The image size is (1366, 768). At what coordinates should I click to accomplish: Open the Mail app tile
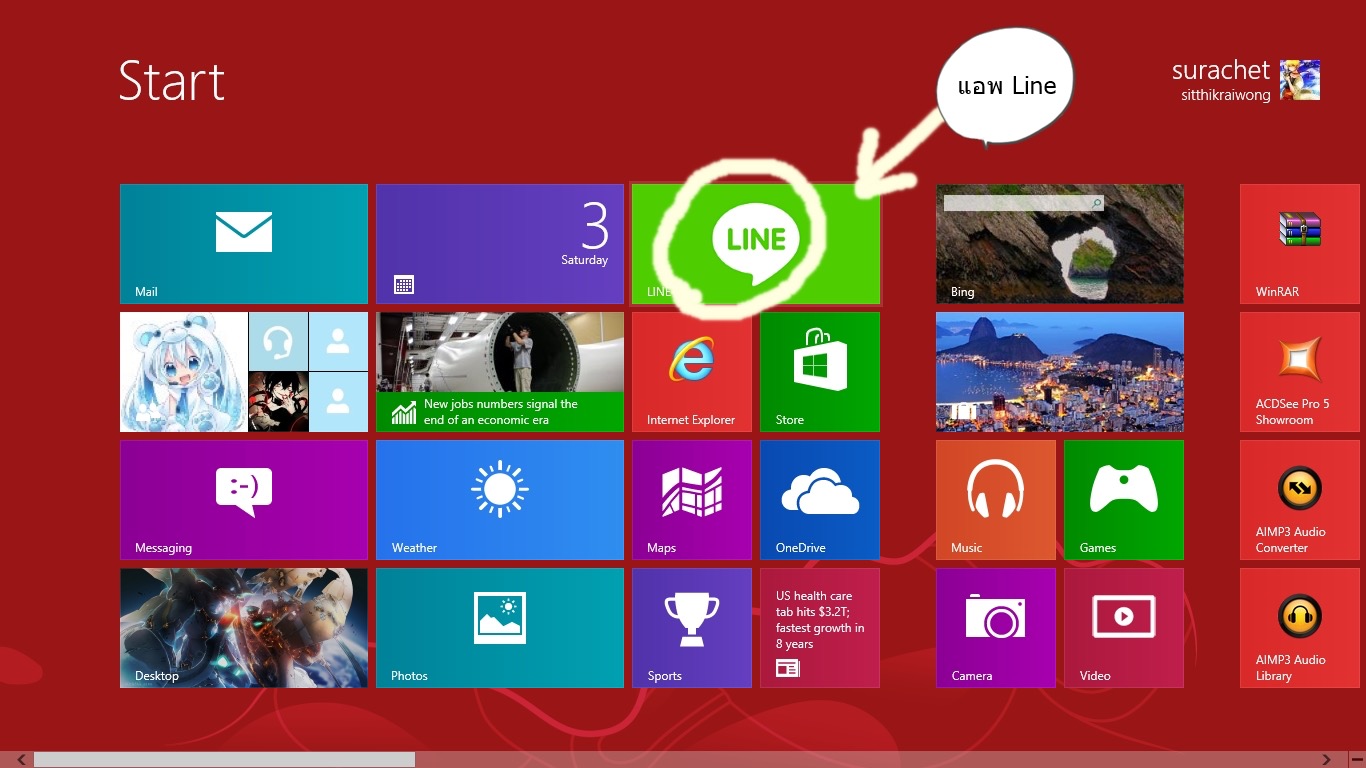click(244, 244)
